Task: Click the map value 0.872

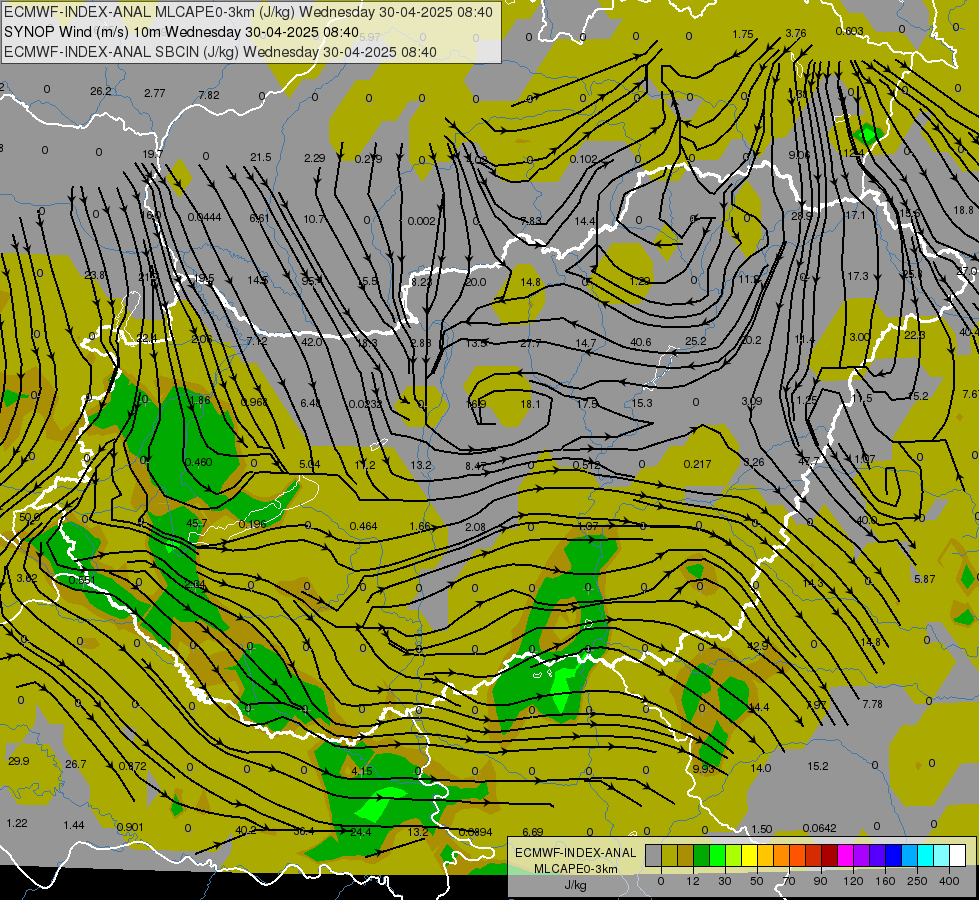Action: [x=132, y=766]
